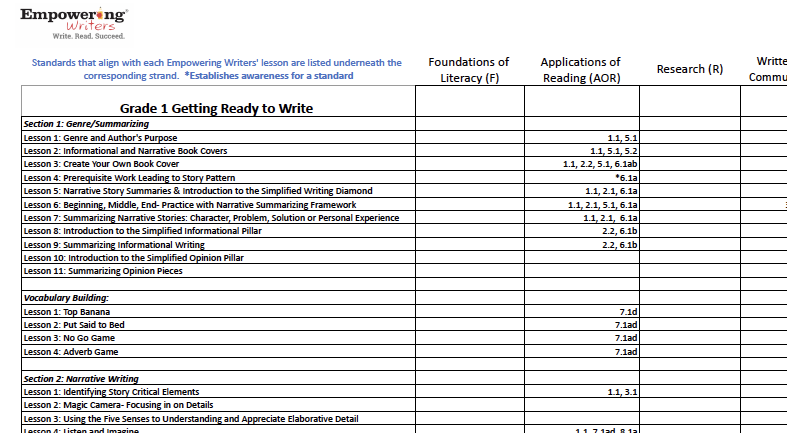Screen dimensions: 787x433
Task: Select Lesson 11: Summarizing Opinion Pieces
Action: pos(101,271)
